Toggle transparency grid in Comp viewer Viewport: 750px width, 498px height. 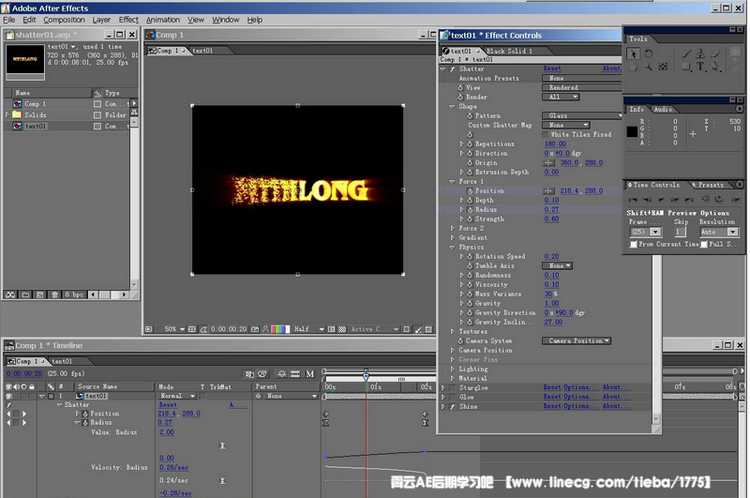[x=342, y=329]
